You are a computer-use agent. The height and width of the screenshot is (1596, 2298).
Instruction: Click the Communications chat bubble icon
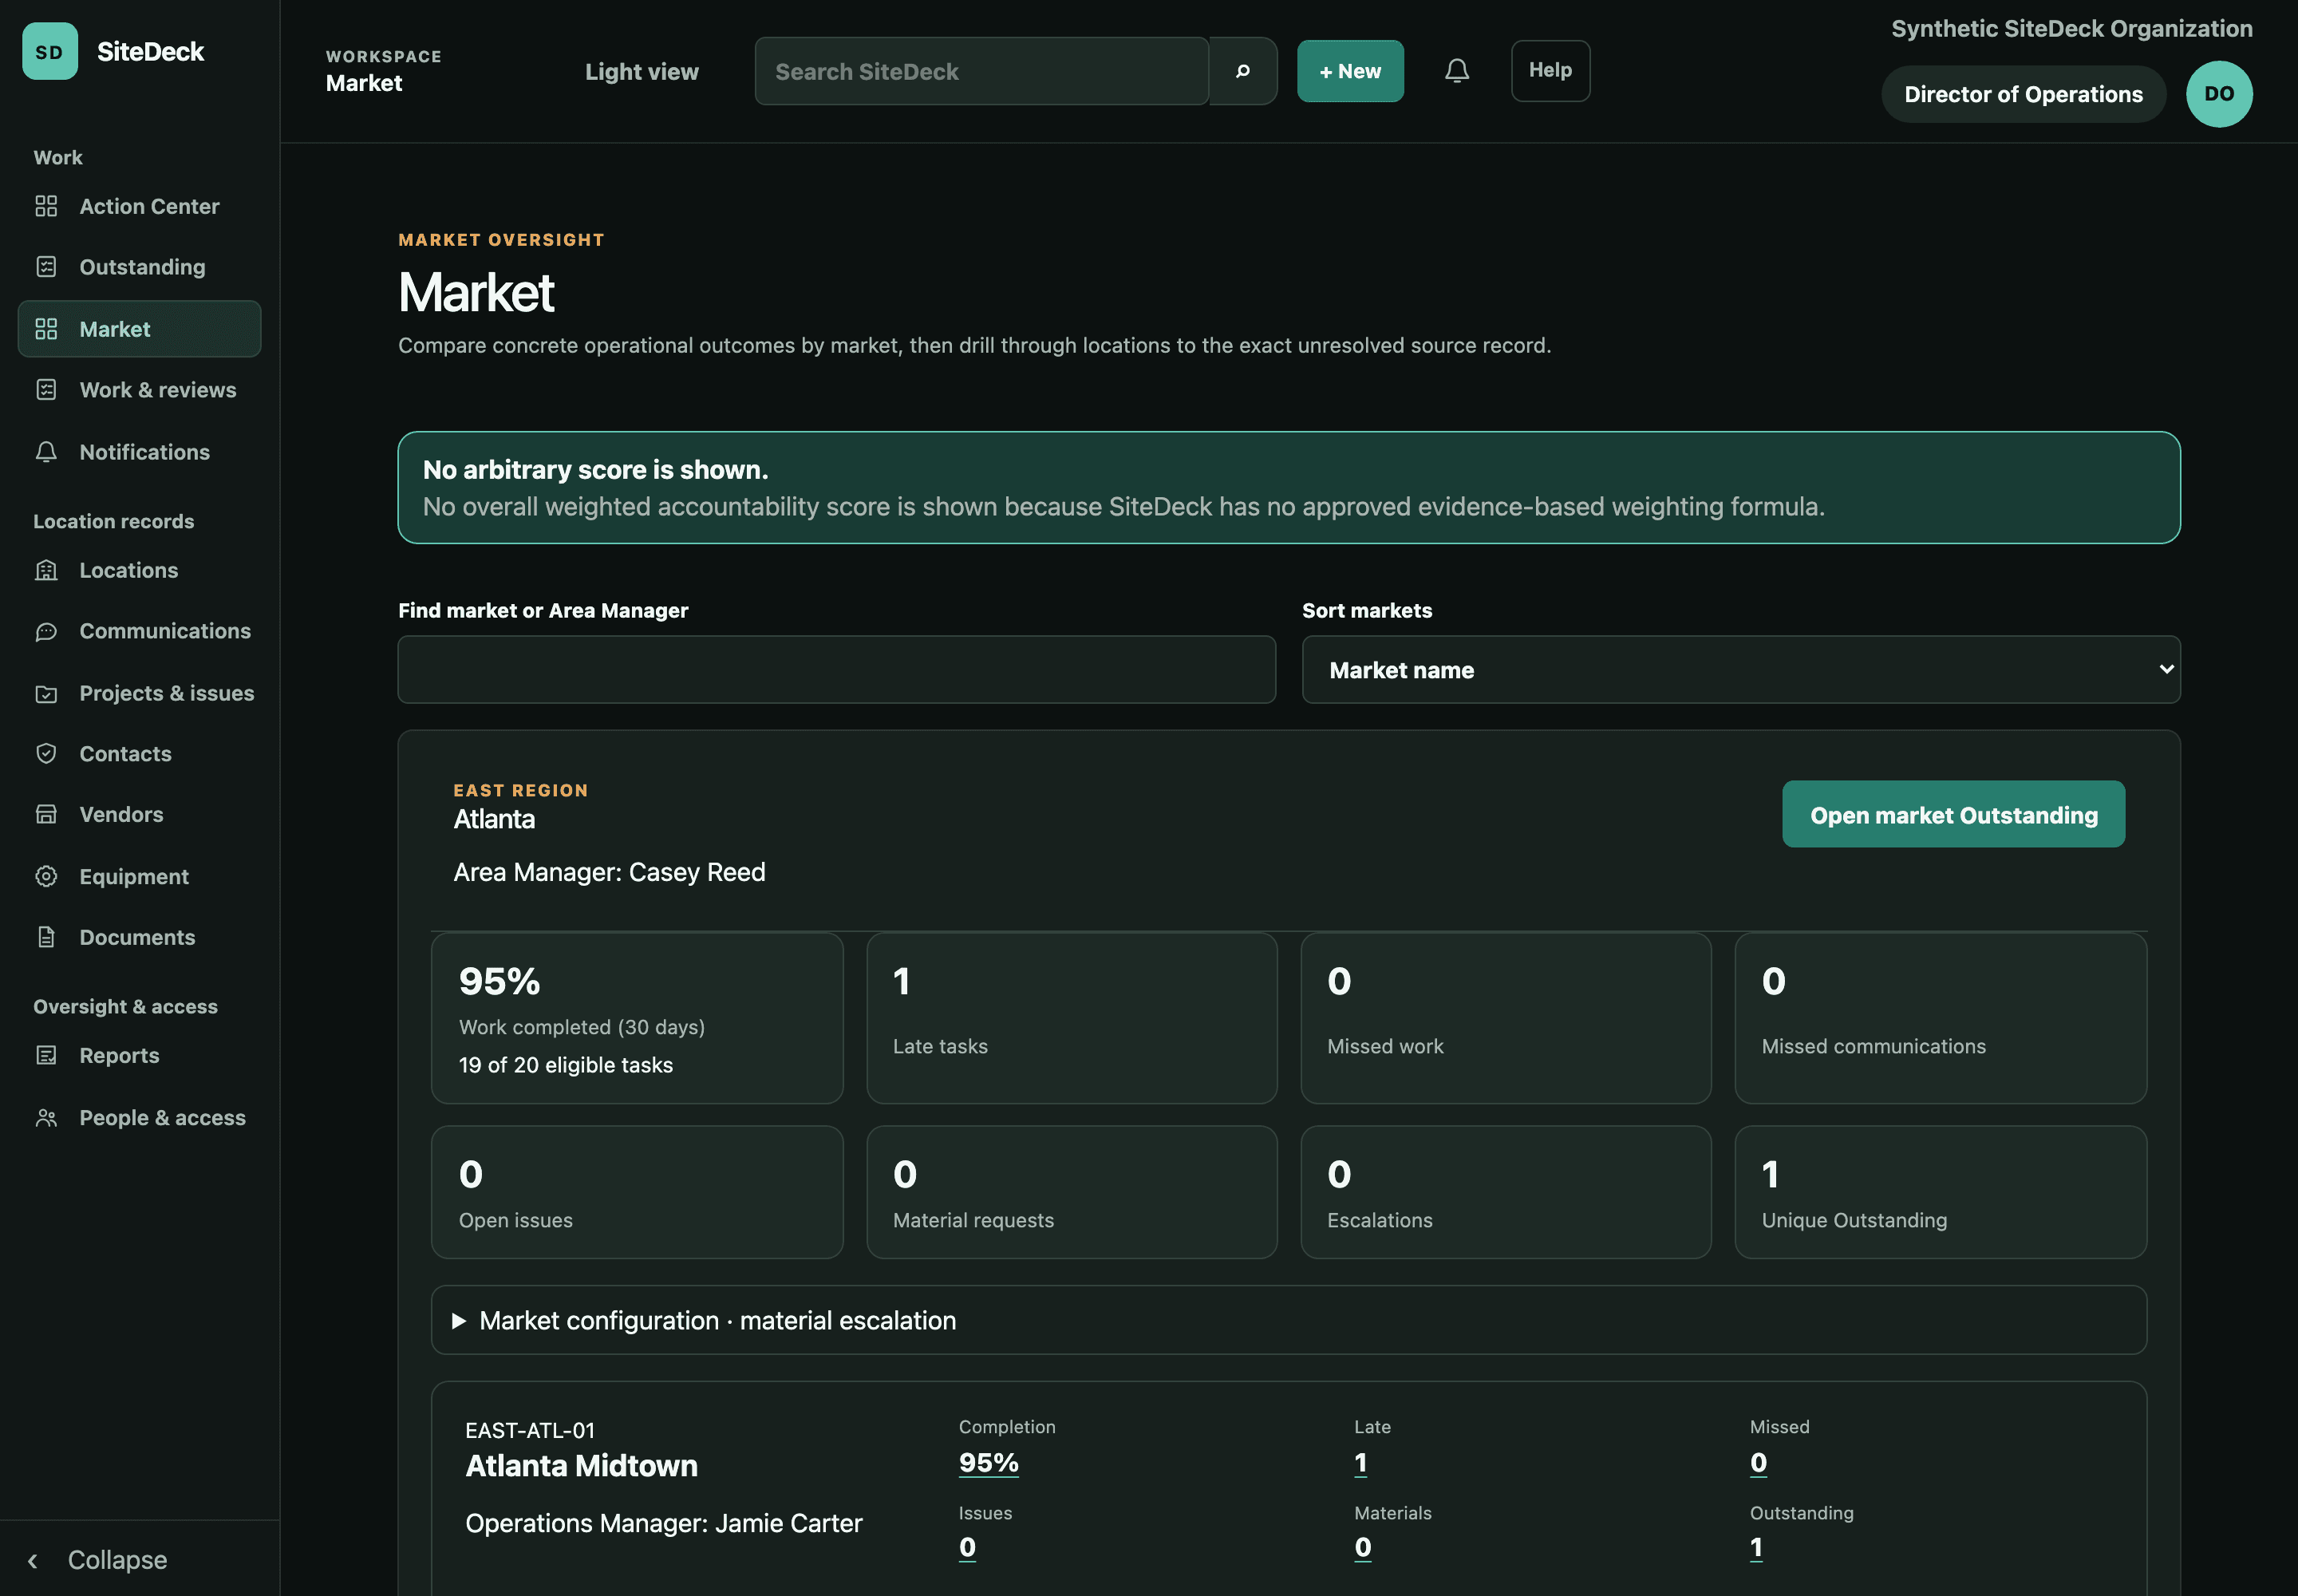(46, 631)
